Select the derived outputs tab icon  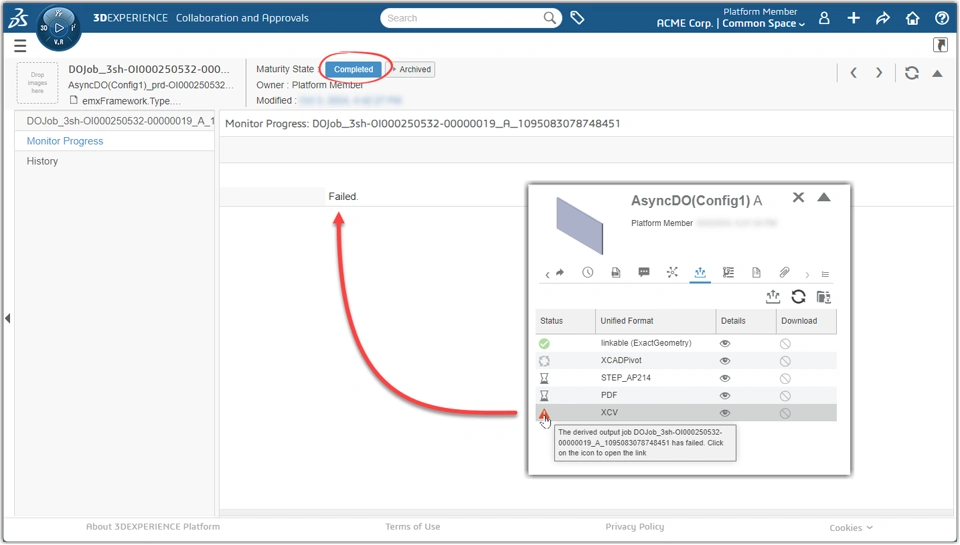point(700,272)
